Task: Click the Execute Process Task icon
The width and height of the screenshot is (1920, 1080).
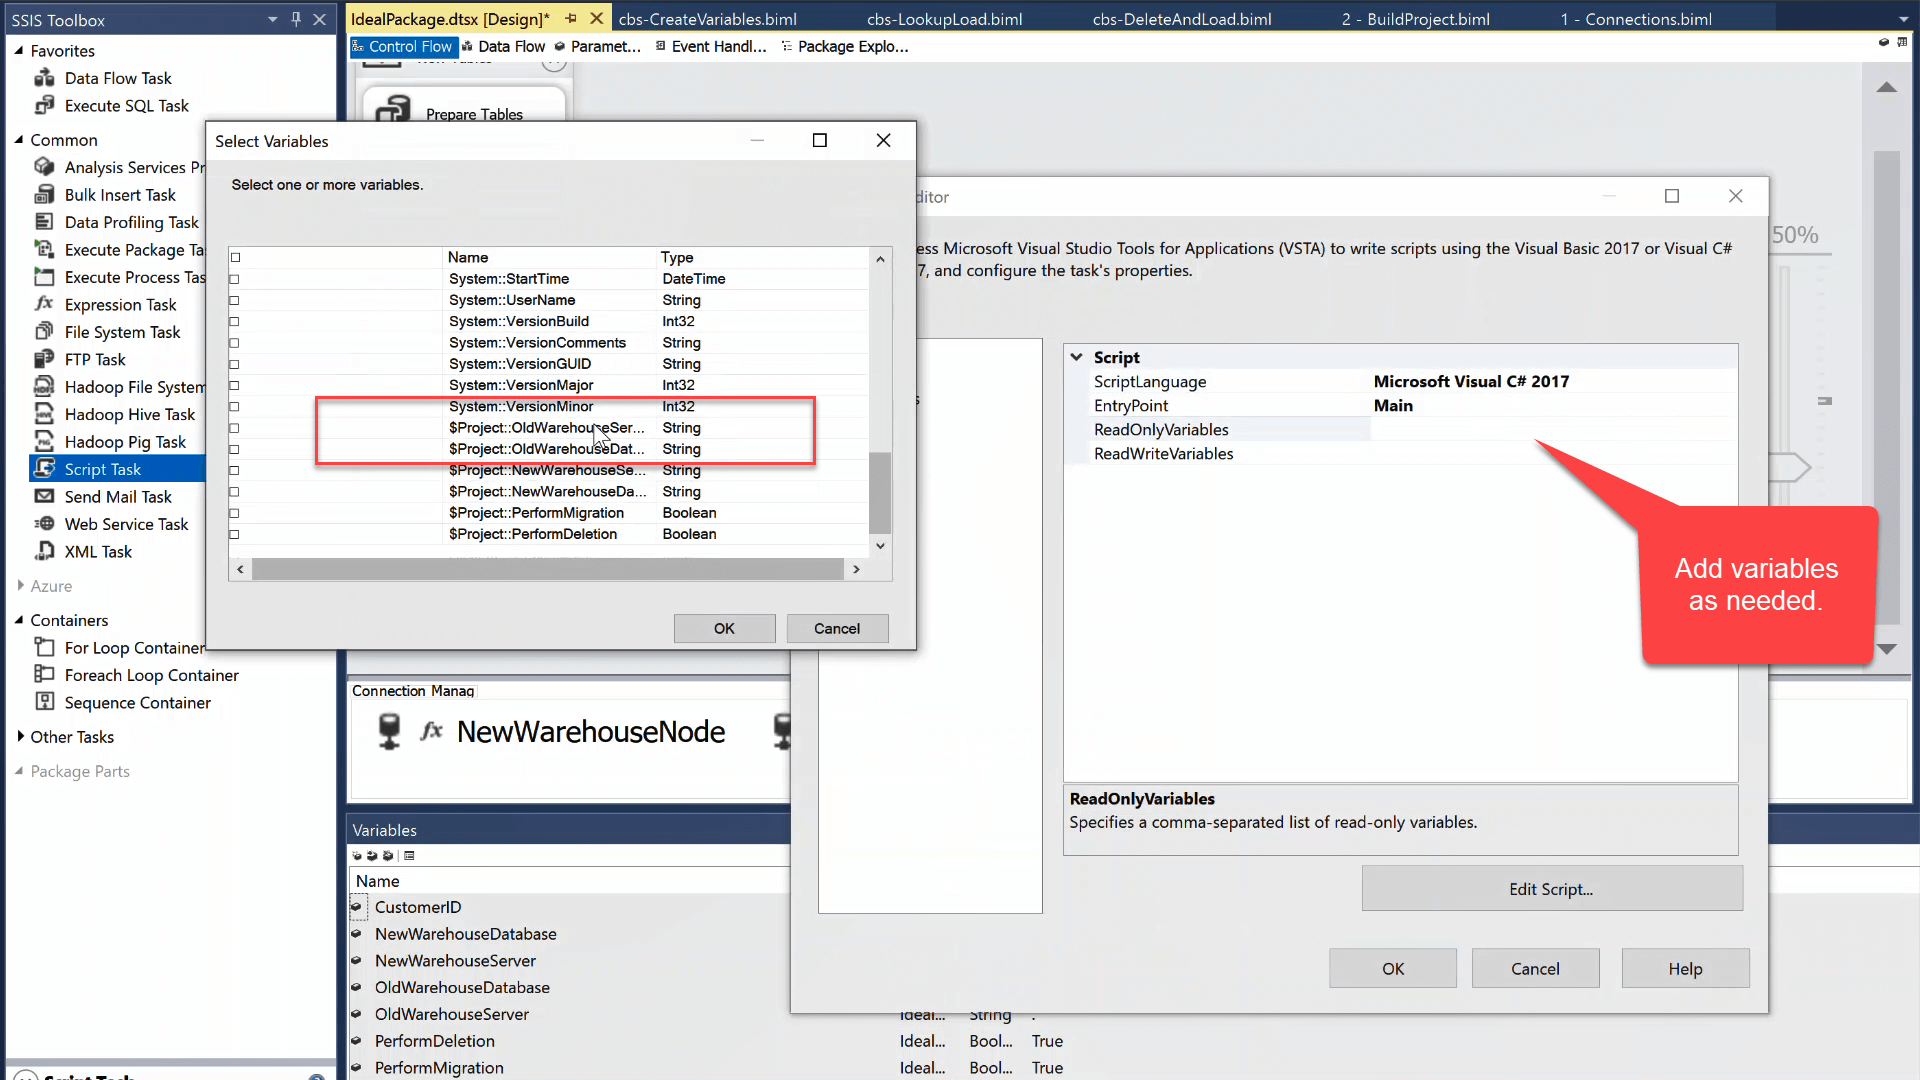Action: (x=44, y=277)
